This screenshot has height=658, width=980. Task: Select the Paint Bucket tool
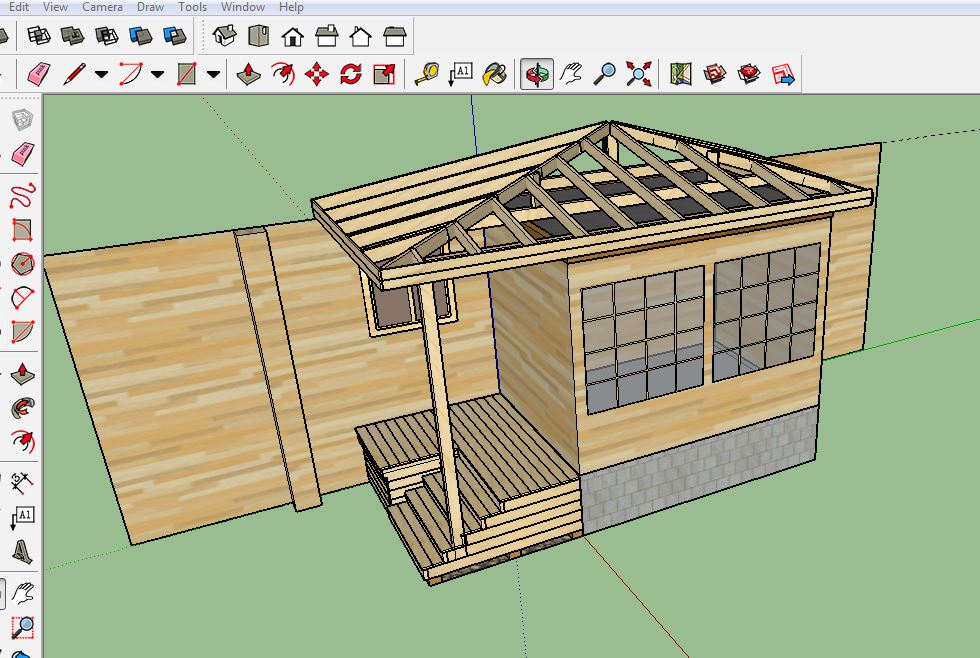pyautogui.click(x=494, y=74)
